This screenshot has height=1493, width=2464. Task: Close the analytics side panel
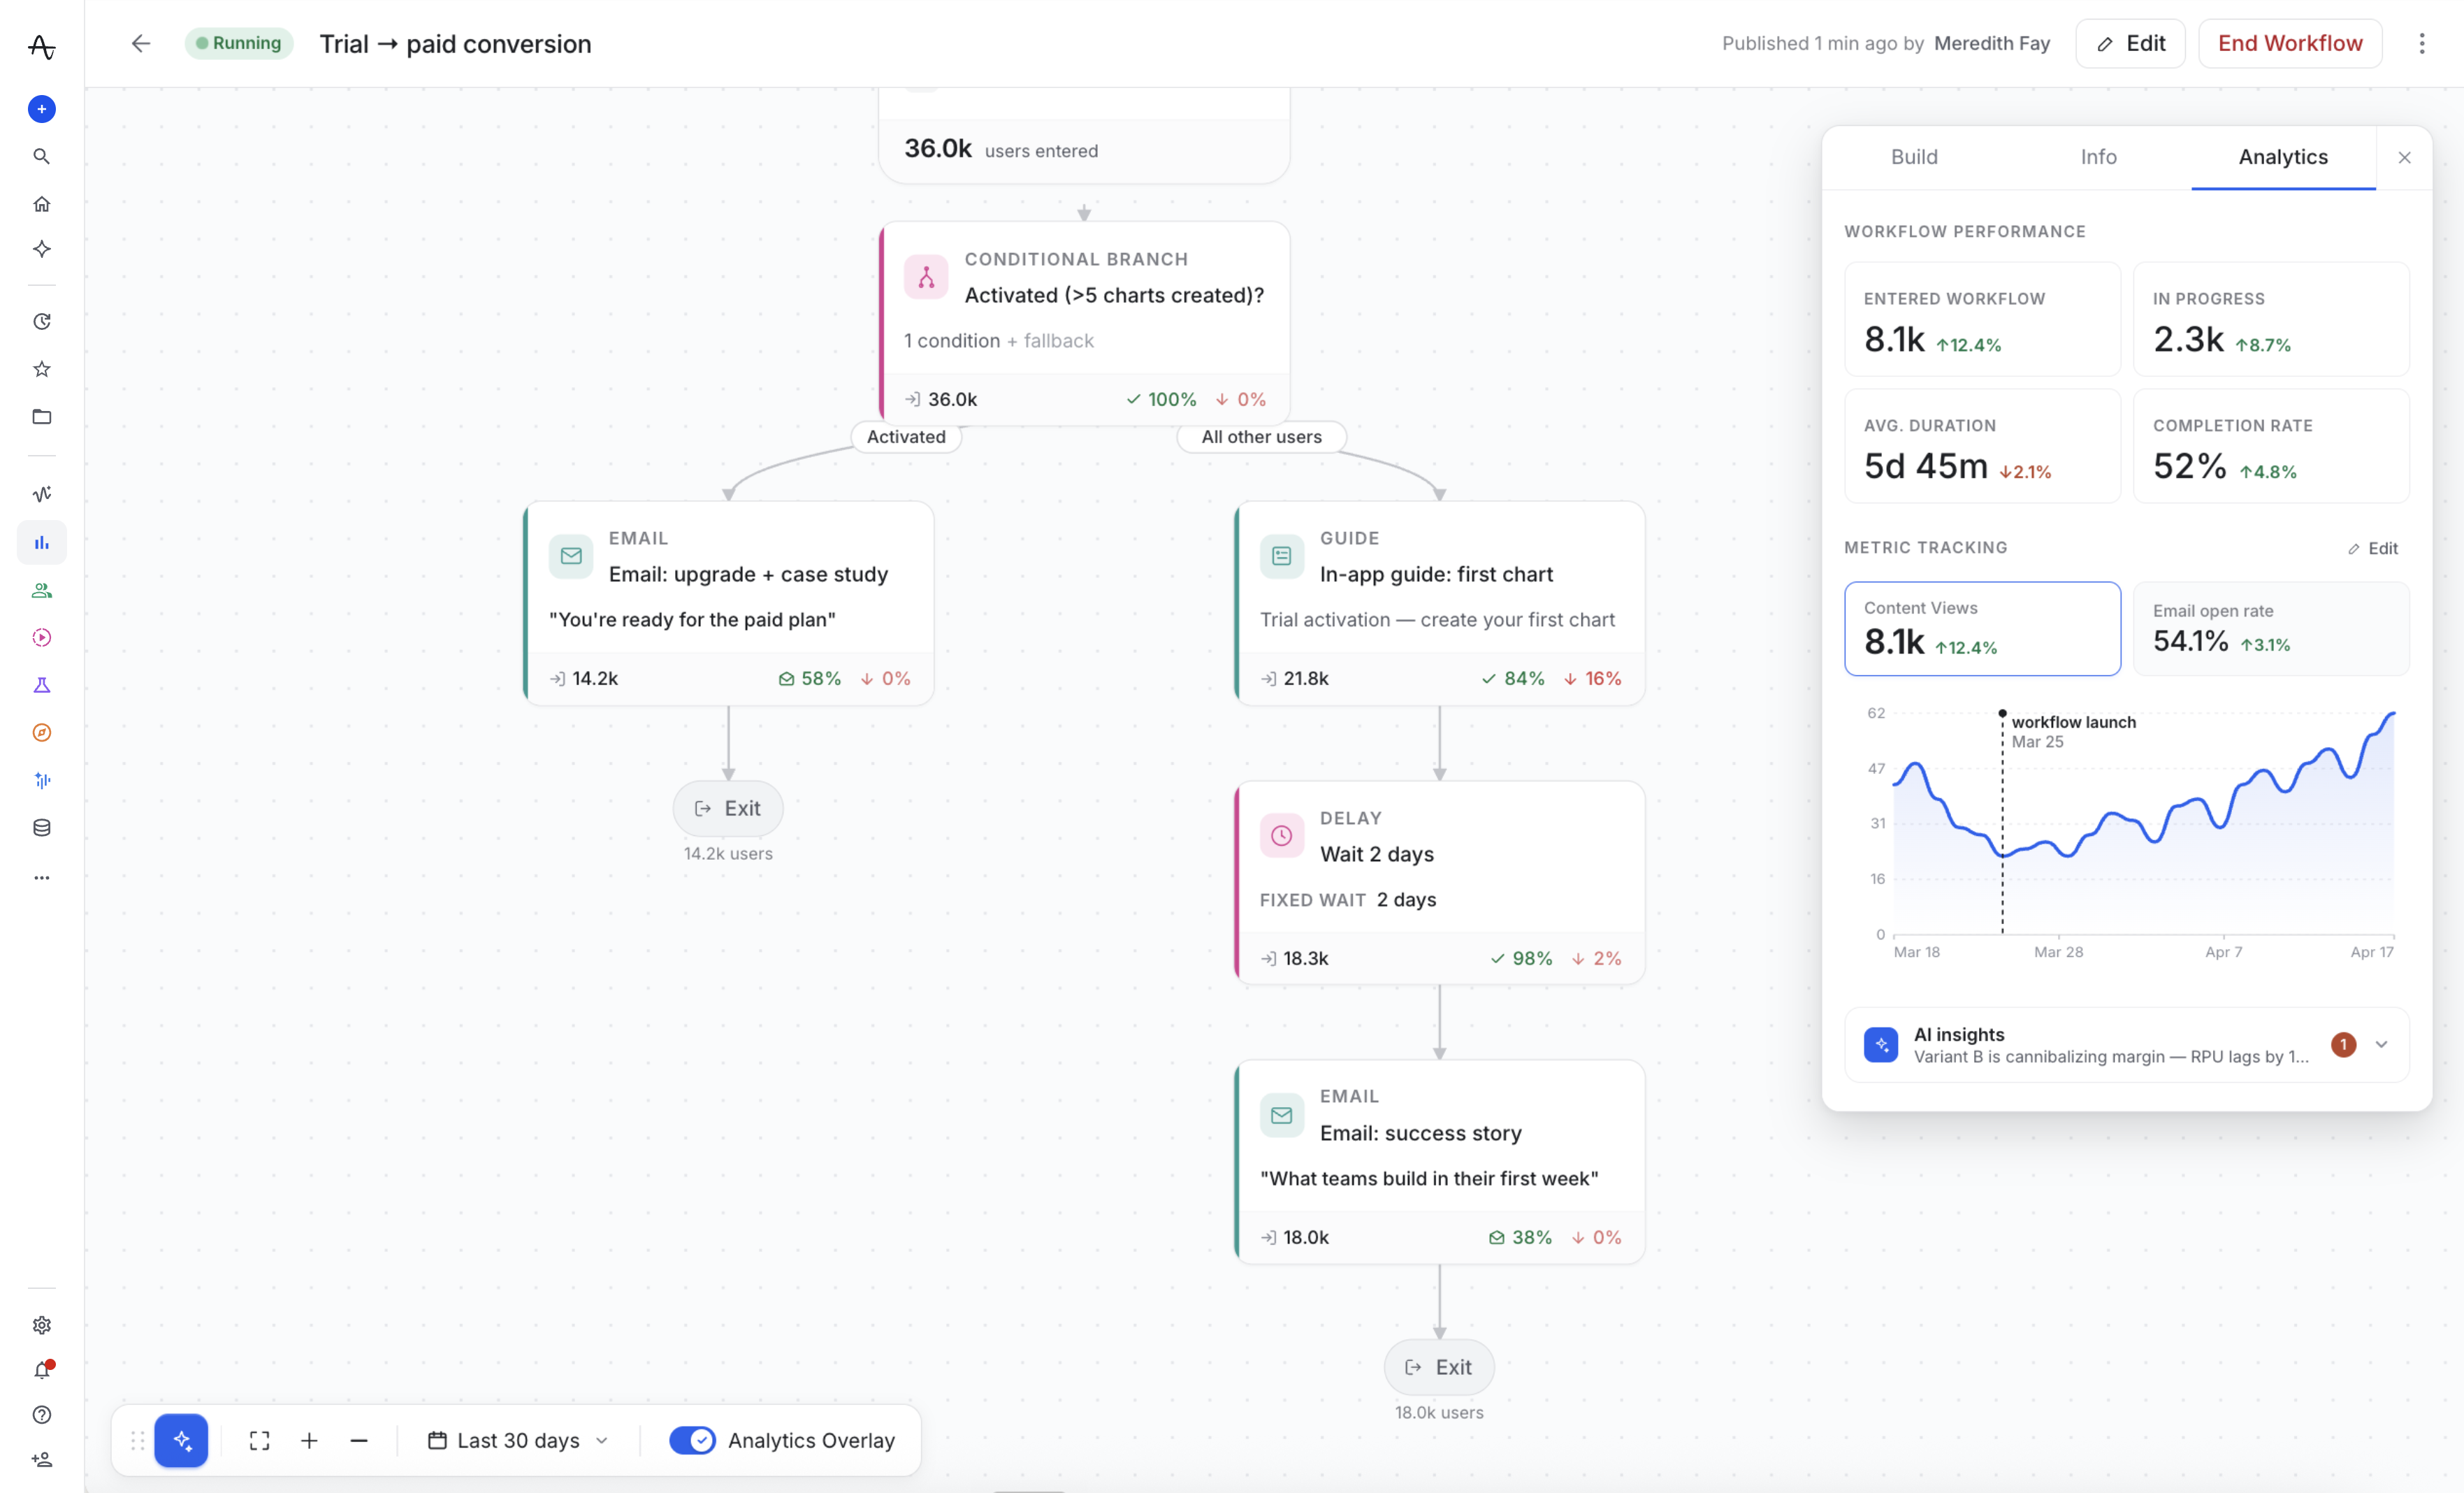(2405, 157)
